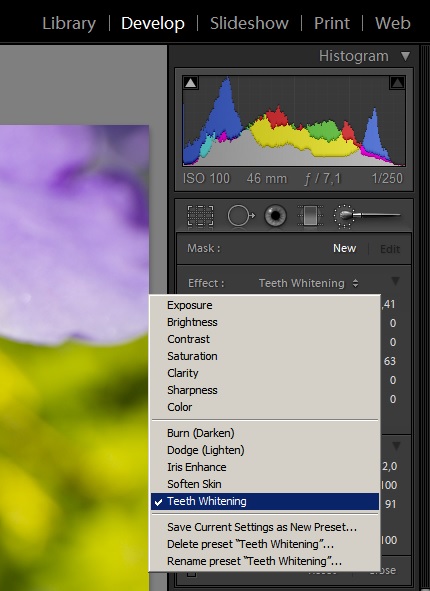Collapse the Effect section disclosure triangle
The image size is (430, 591).
click(395, 281)
